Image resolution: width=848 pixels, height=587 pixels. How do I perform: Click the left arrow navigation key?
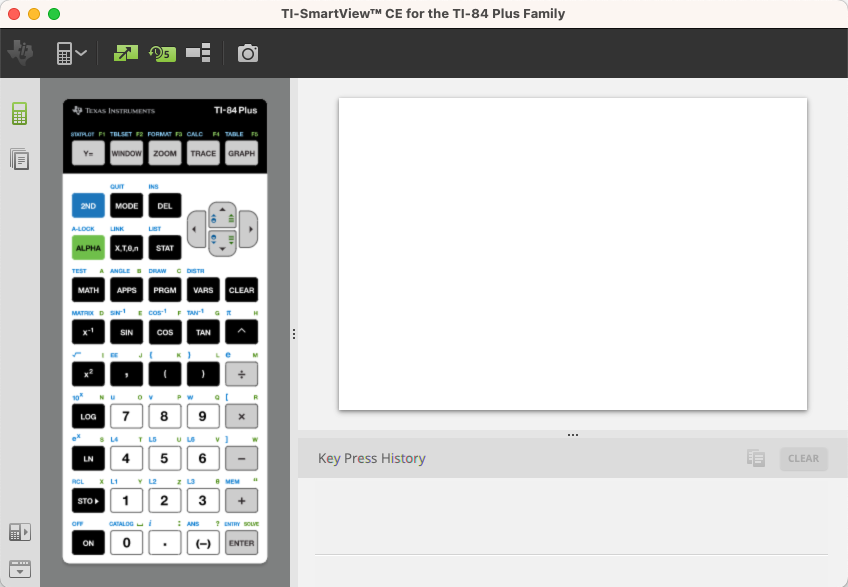pos(196,229)
